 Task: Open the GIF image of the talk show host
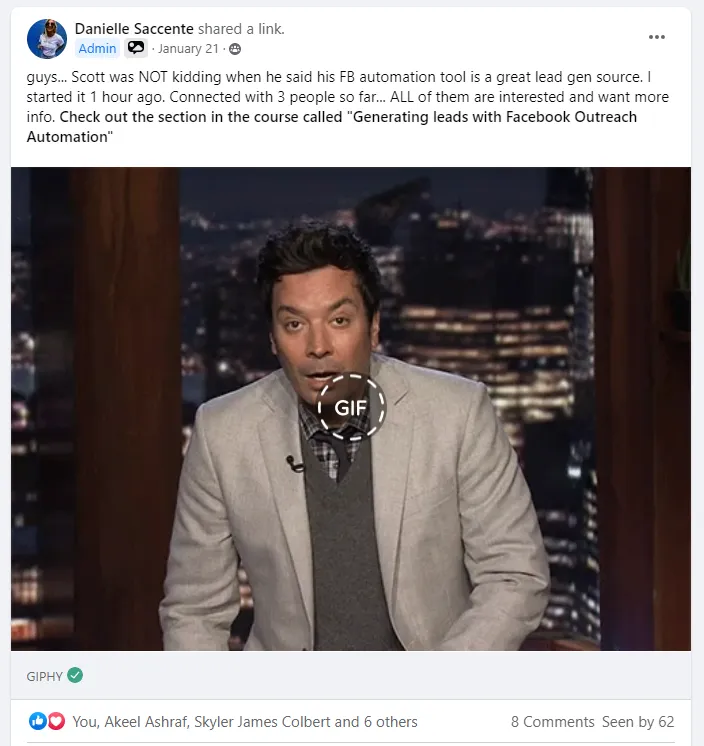351,409
